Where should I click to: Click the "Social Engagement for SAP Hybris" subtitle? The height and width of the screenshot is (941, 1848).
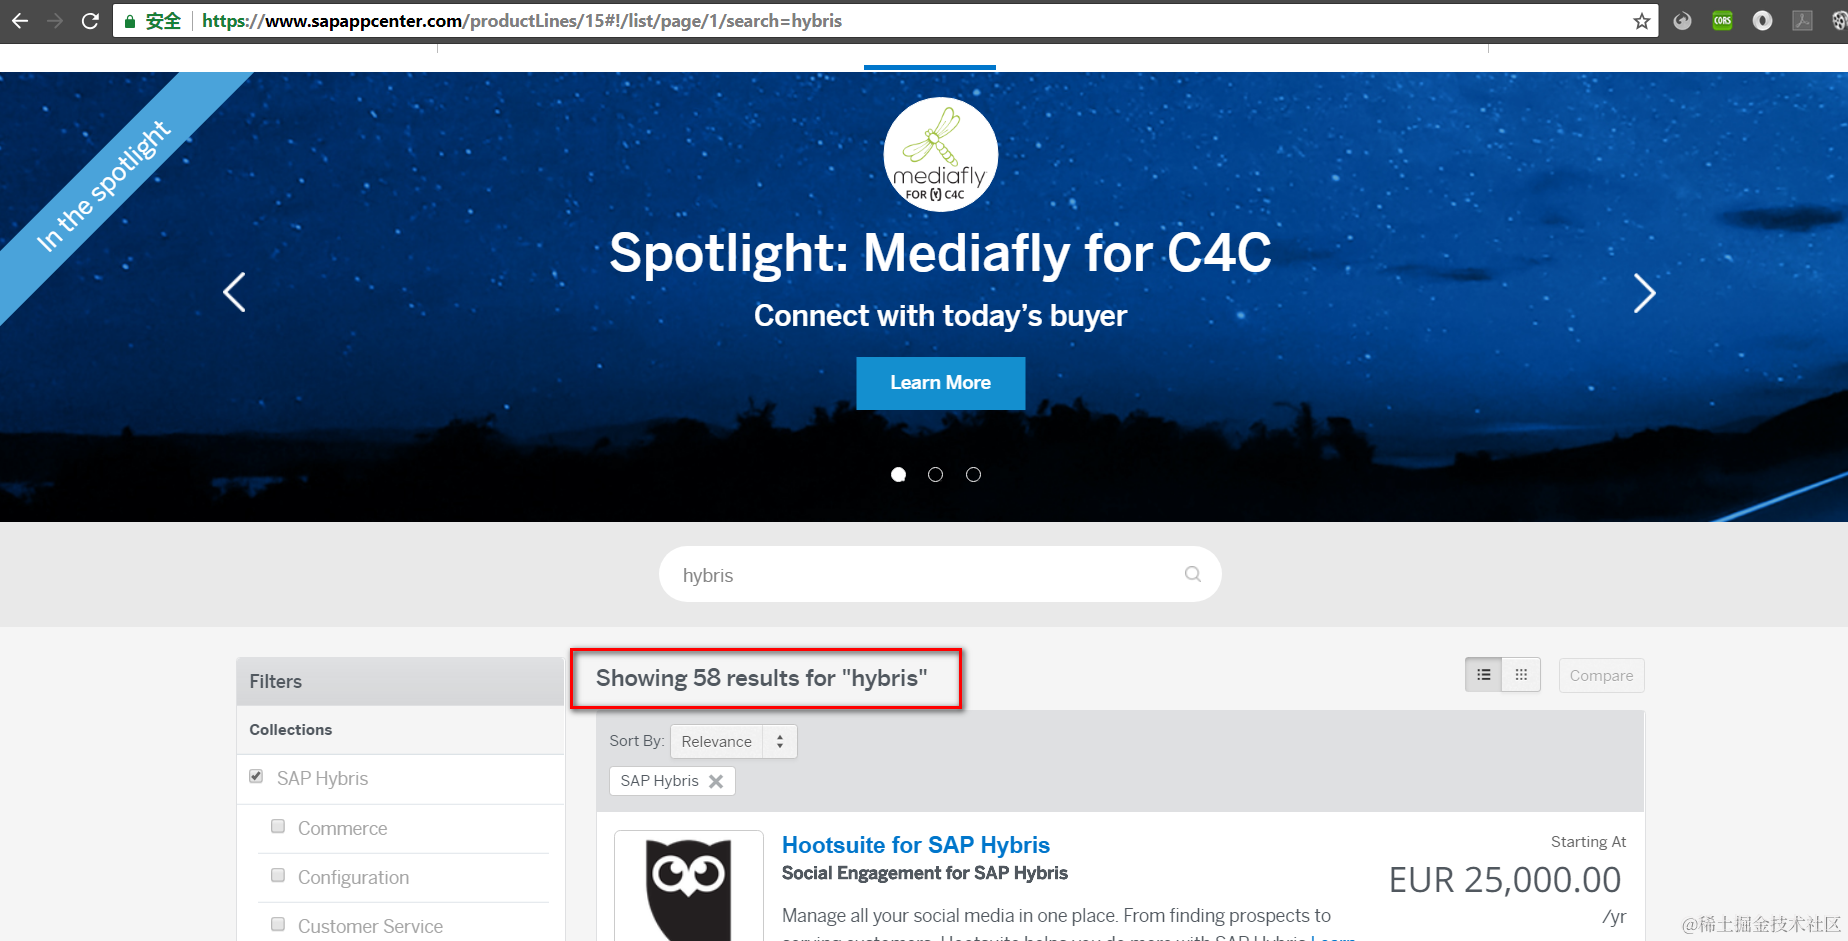click(925, 873)
